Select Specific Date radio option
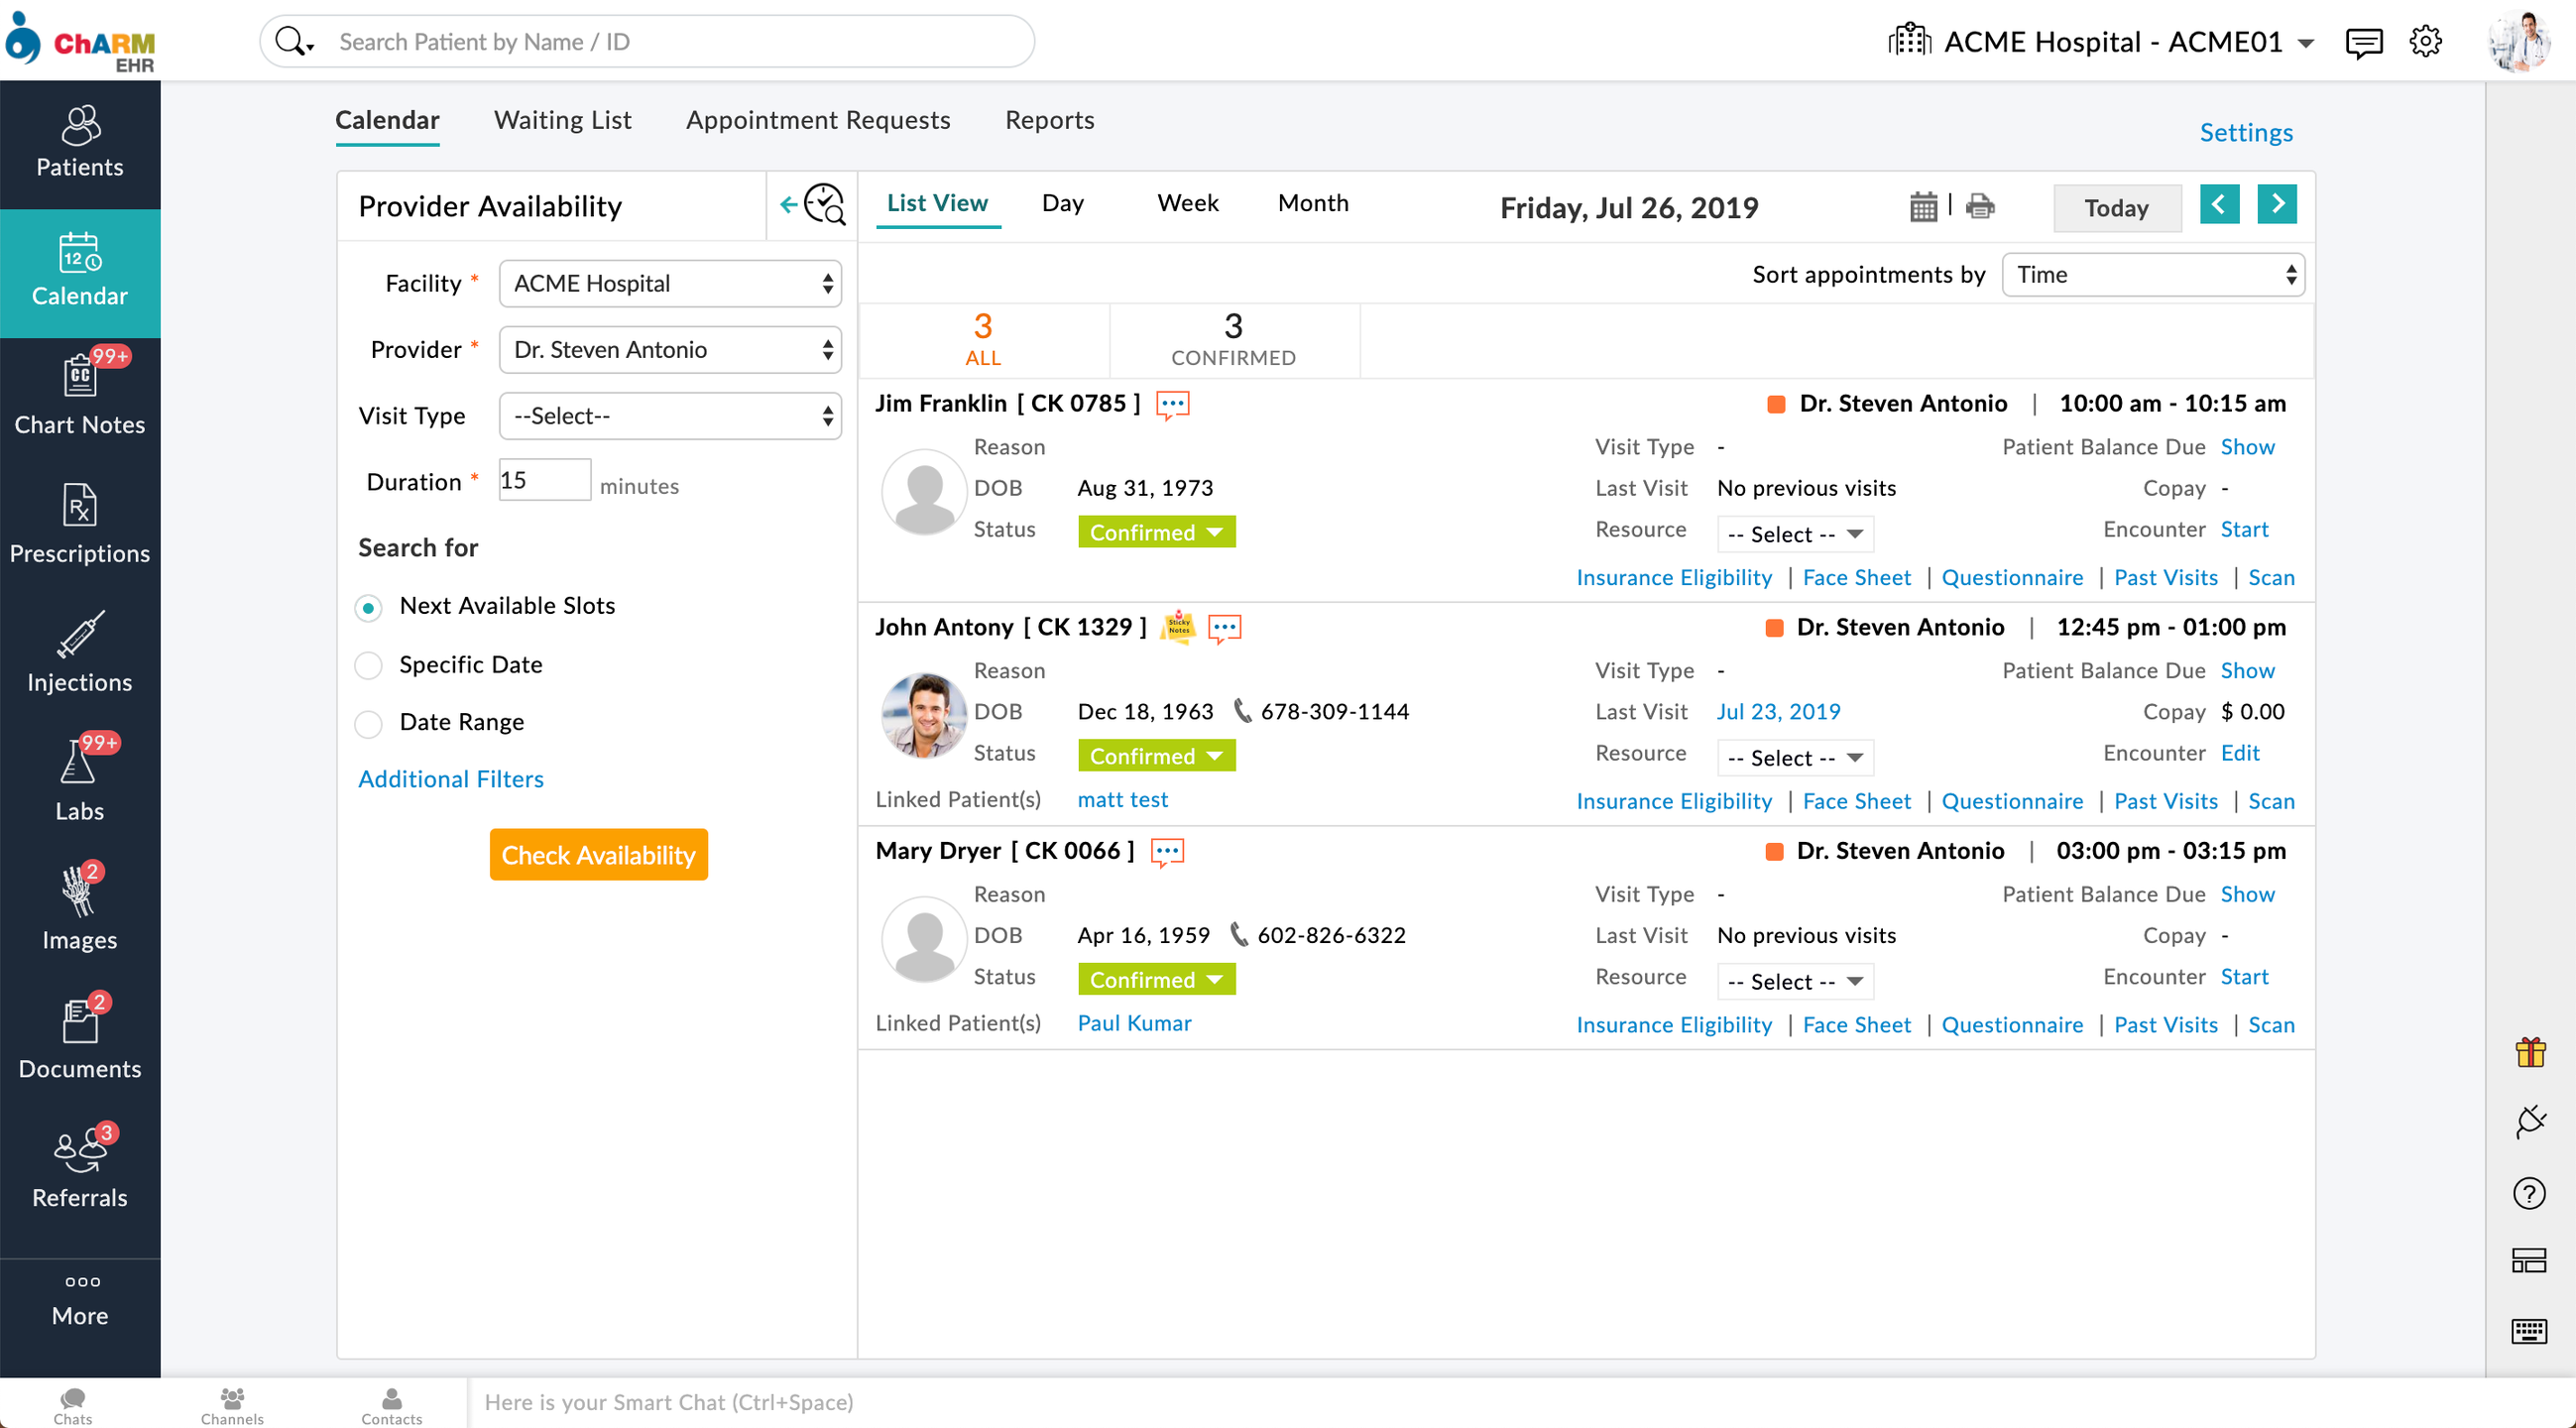Screen dimensions: 2576x1428 point(369,665)
